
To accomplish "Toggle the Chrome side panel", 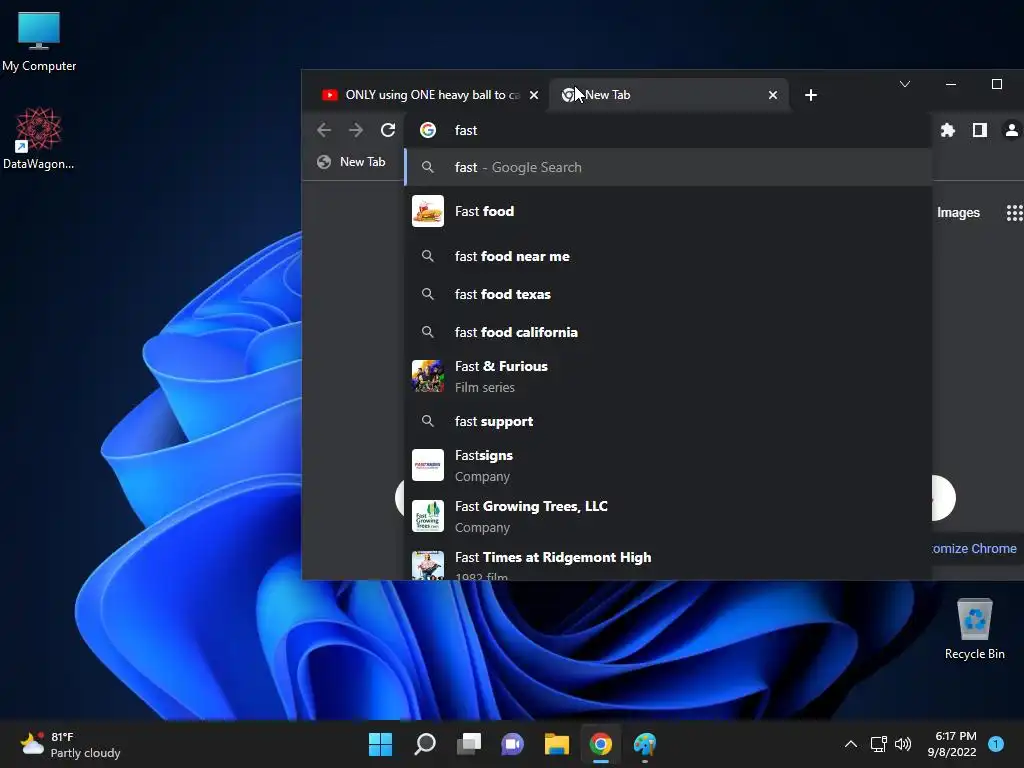I will point(980,130).
